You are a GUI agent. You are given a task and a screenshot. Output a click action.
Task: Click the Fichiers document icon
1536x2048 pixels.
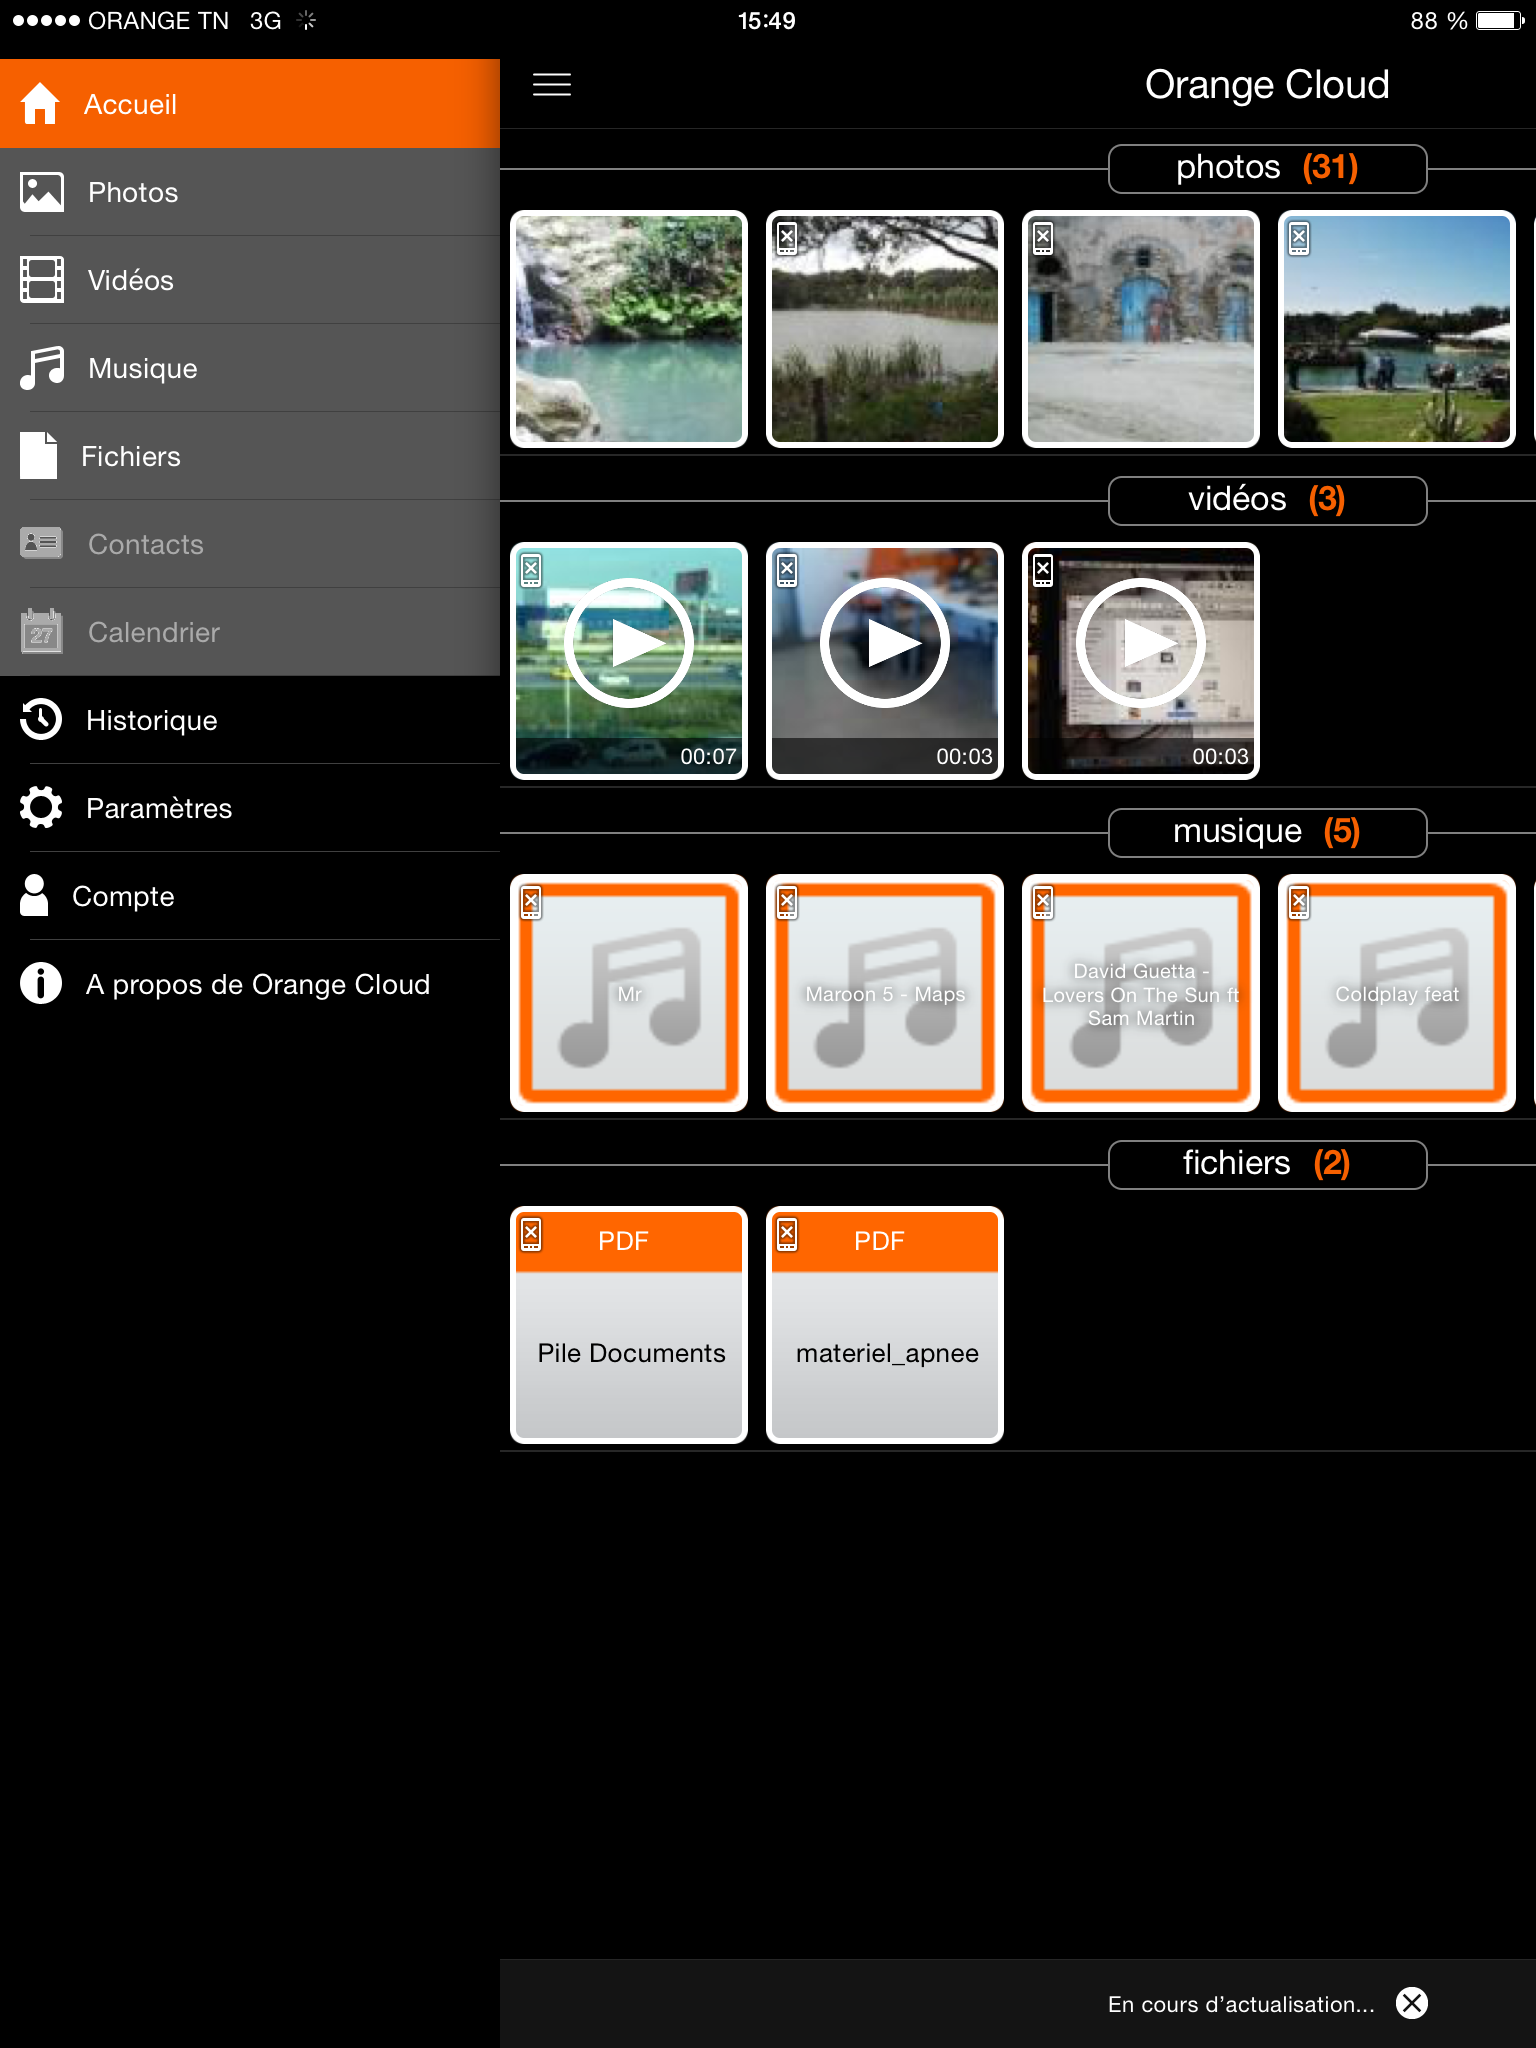pyautogui.click(x=39, y=456)
